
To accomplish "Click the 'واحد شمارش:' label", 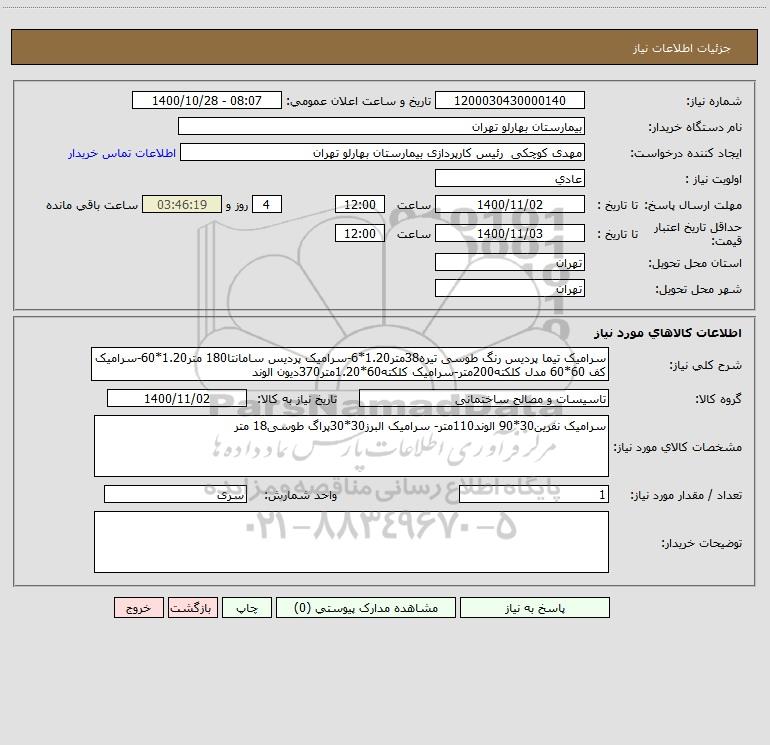I will pyautogui.click(x=301, y=496).
